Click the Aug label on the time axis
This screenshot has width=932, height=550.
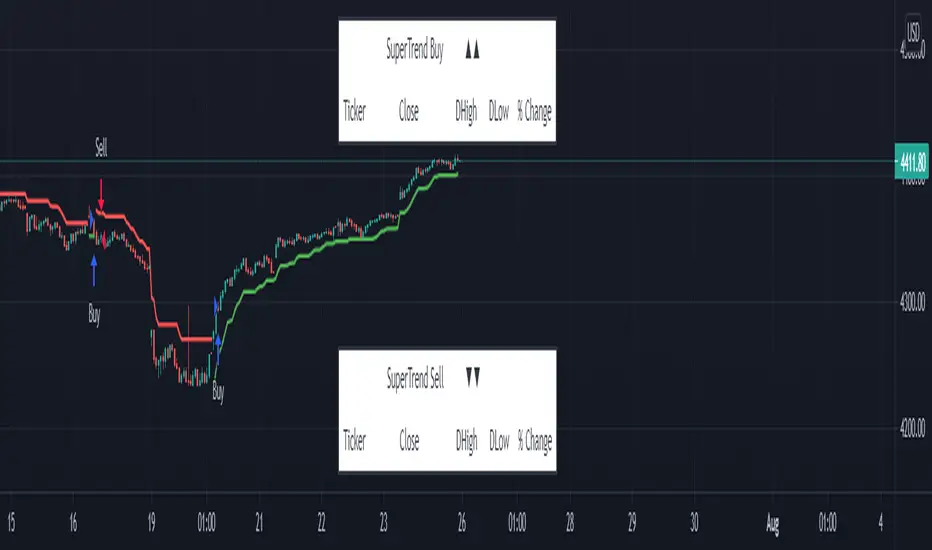772,521
